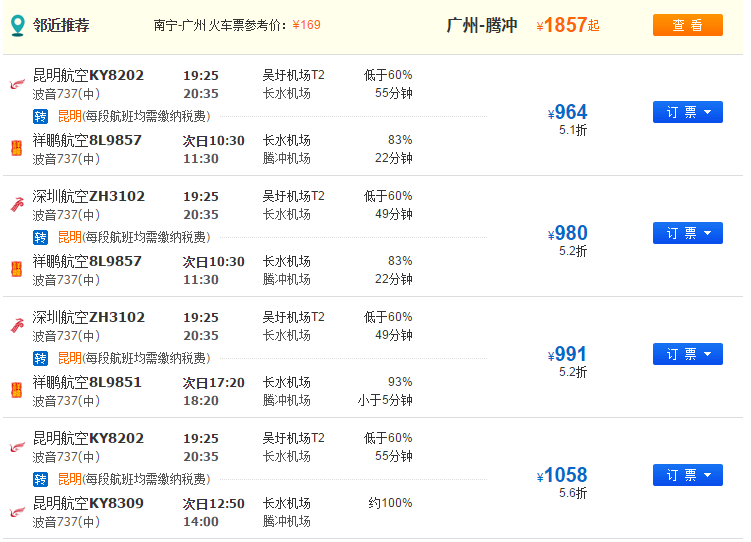Click the orange 昆明 transfer city in the ¥980 itinerary
Screen dimensions: 751x542
(x=69, y=237)
